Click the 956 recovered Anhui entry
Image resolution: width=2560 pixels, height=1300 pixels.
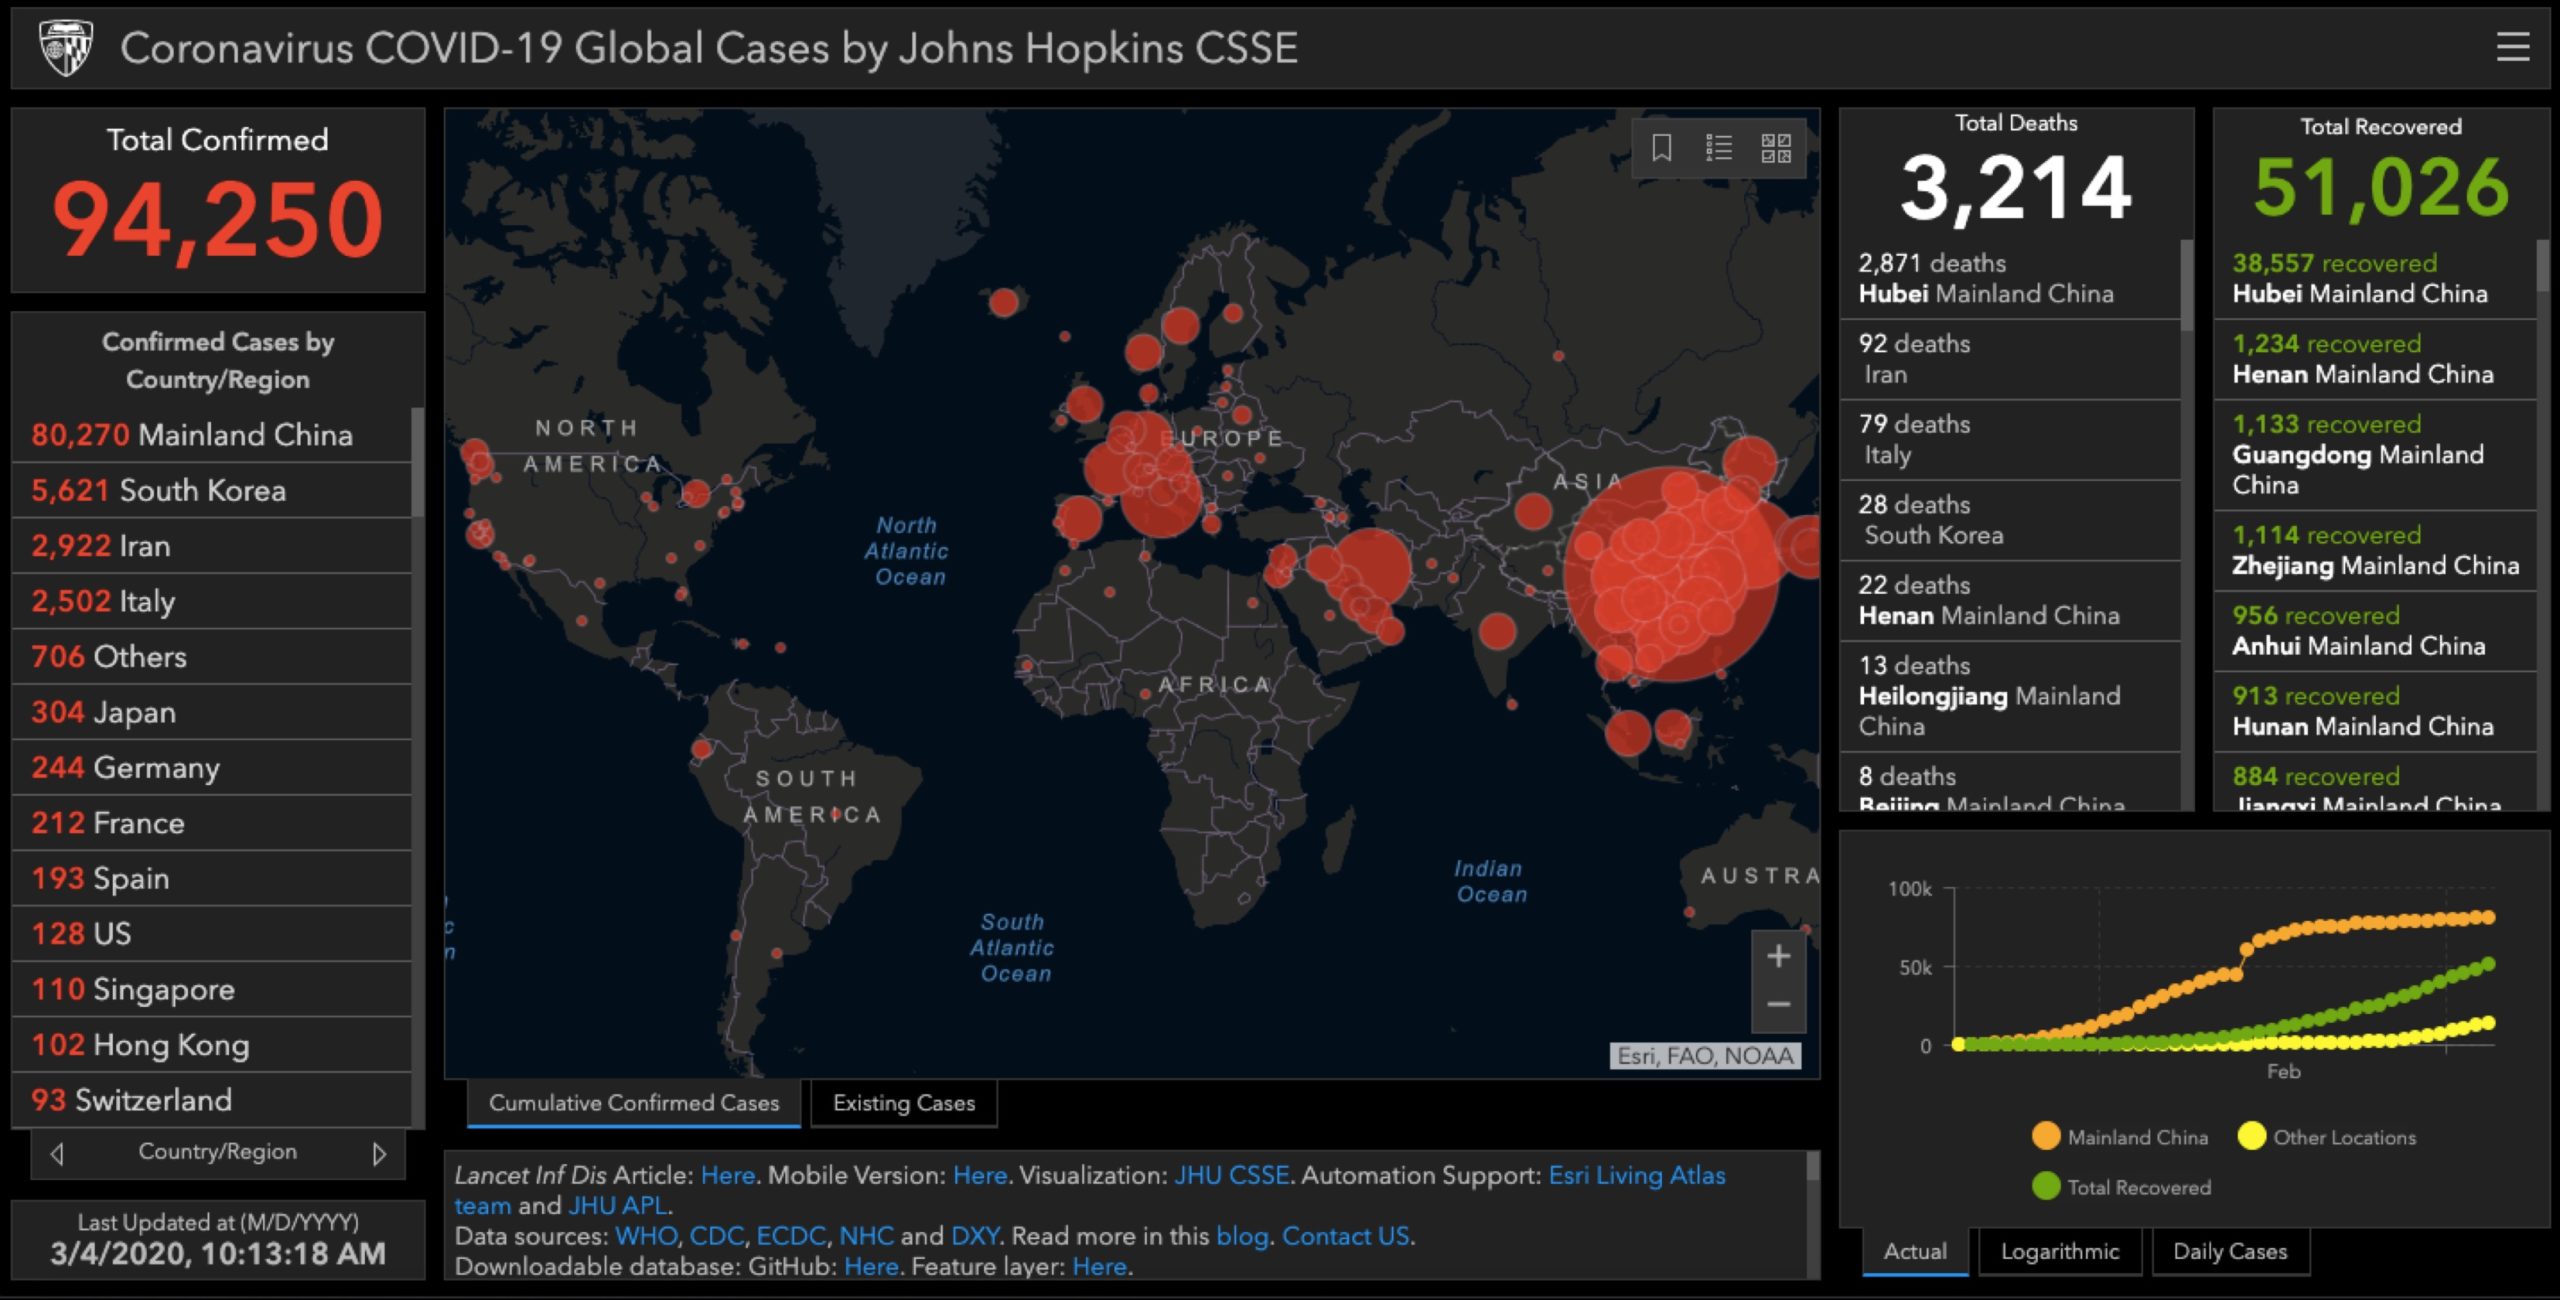2375,631
